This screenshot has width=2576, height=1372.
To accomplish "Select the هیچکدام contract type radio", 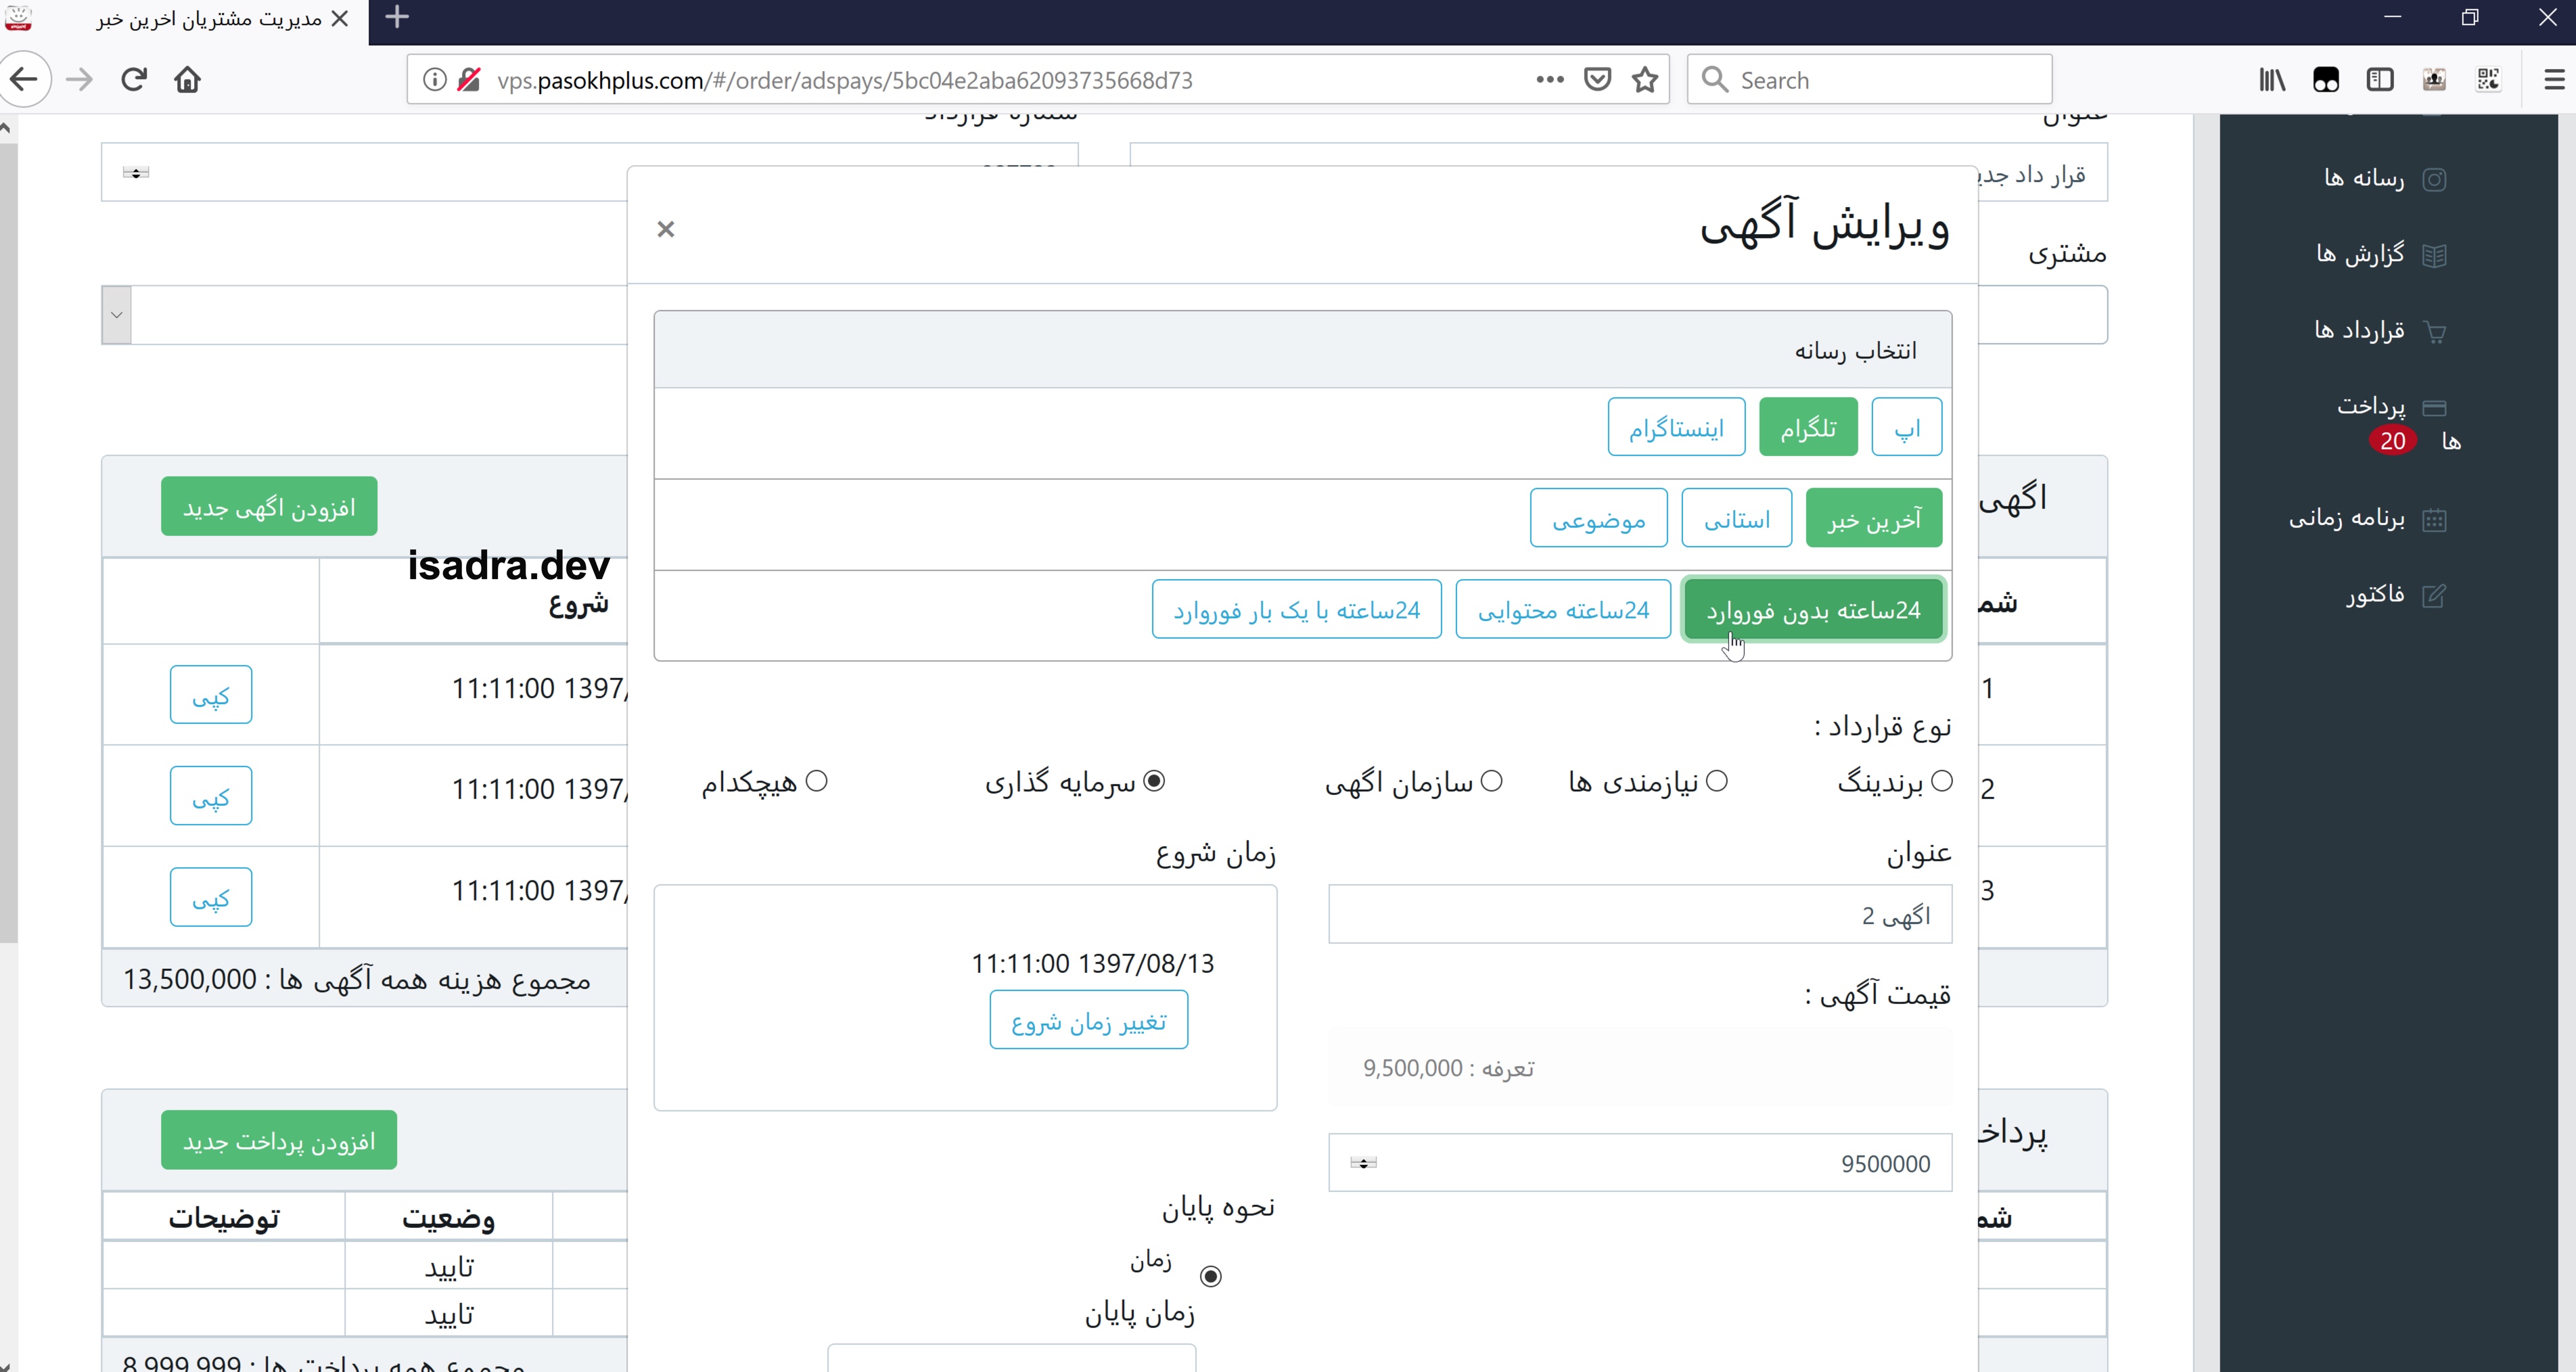I will point(816,781).
